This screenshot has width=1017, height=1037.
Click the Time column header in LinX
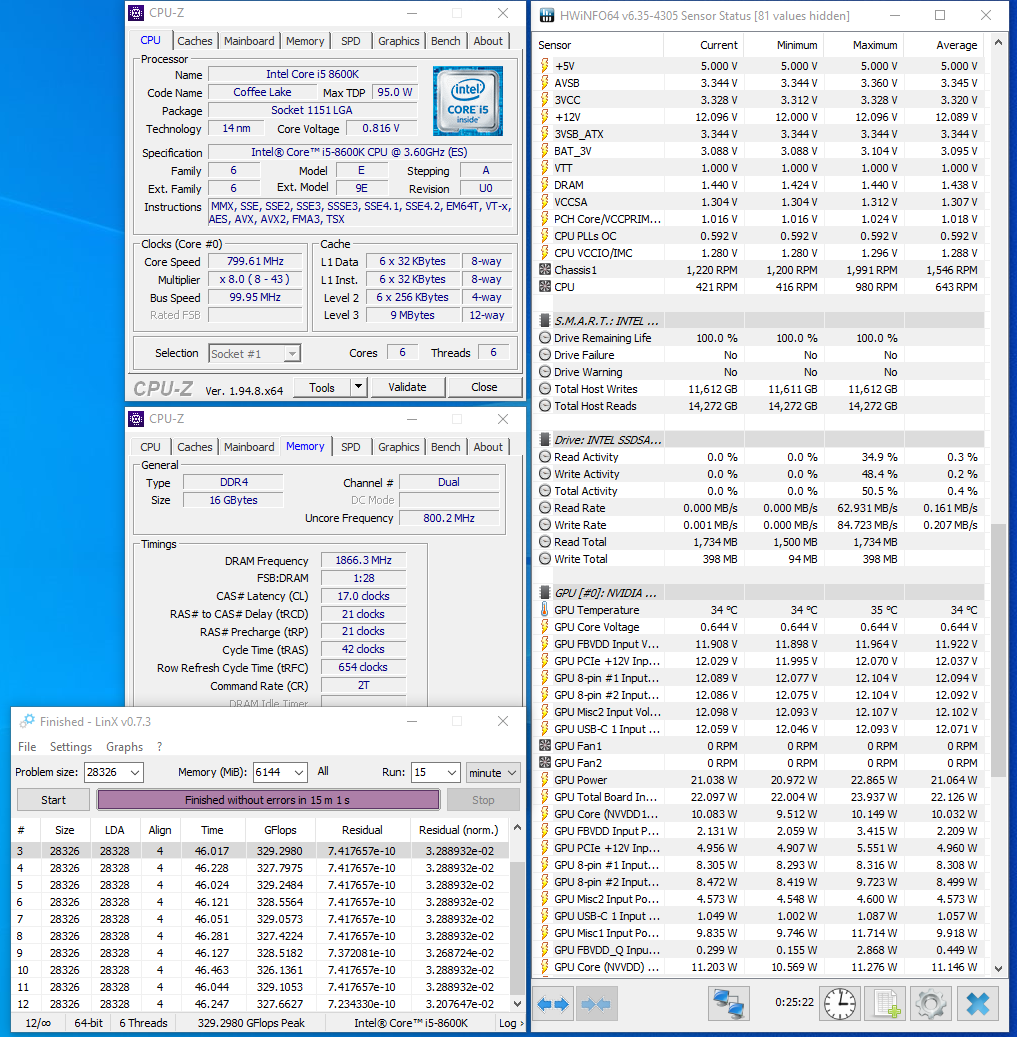[212, 830]
